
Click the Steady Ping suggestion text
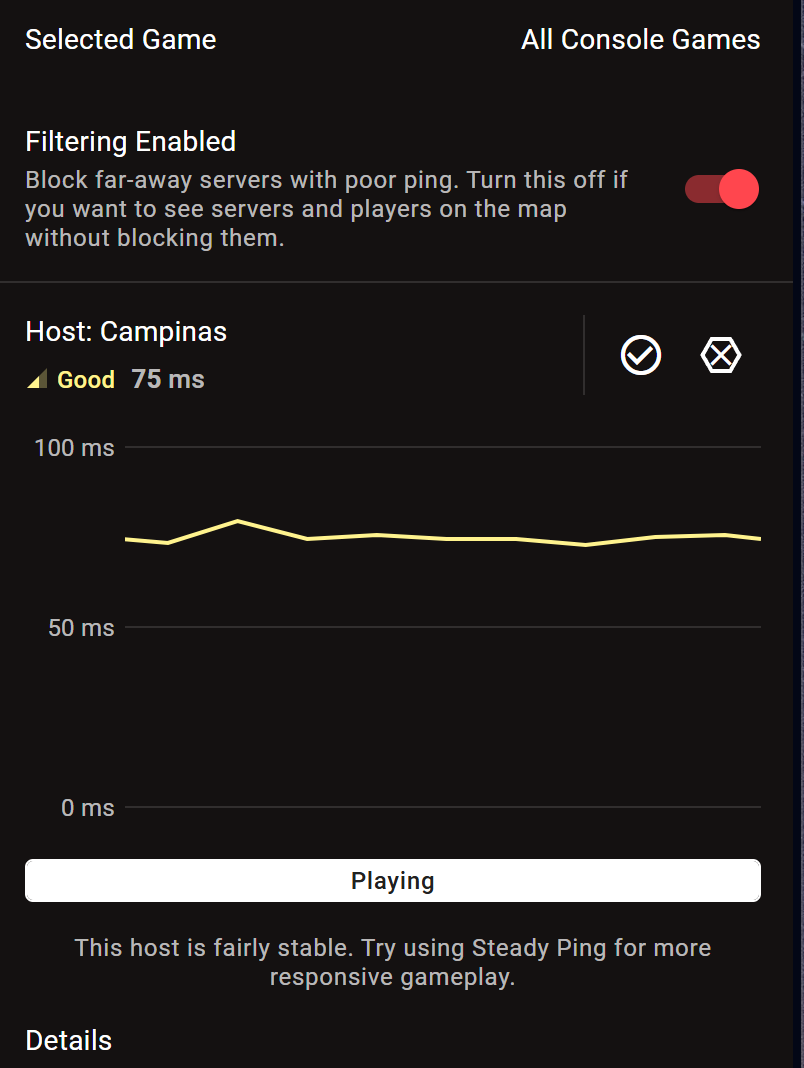click(393, 962)
